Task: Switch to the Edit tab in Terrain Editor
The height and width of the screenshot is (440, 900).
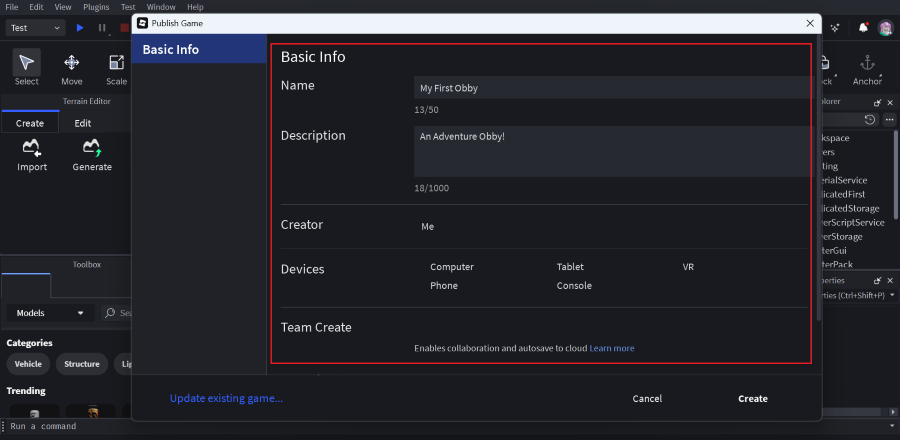Action: click(83, 123)
